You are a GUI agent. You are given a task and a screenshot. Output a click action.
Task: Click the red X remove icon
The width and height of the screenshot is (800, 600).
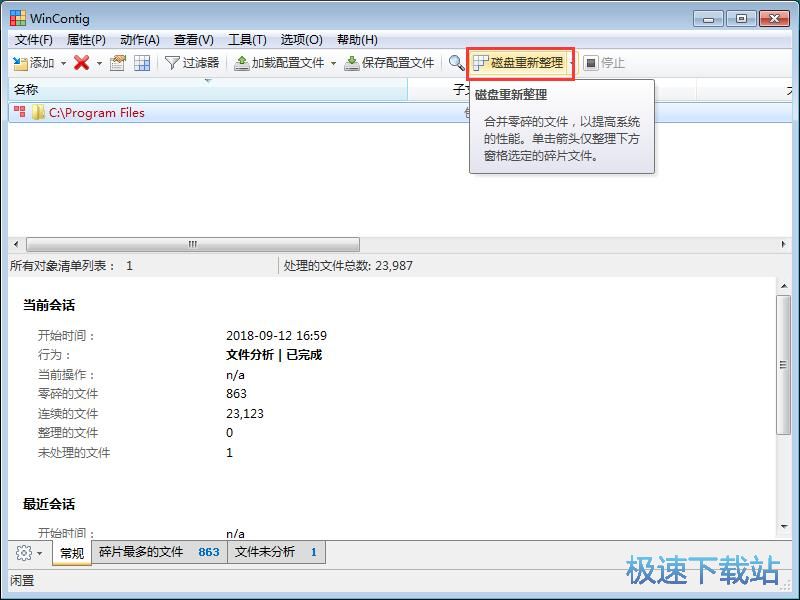pos(82,63)
